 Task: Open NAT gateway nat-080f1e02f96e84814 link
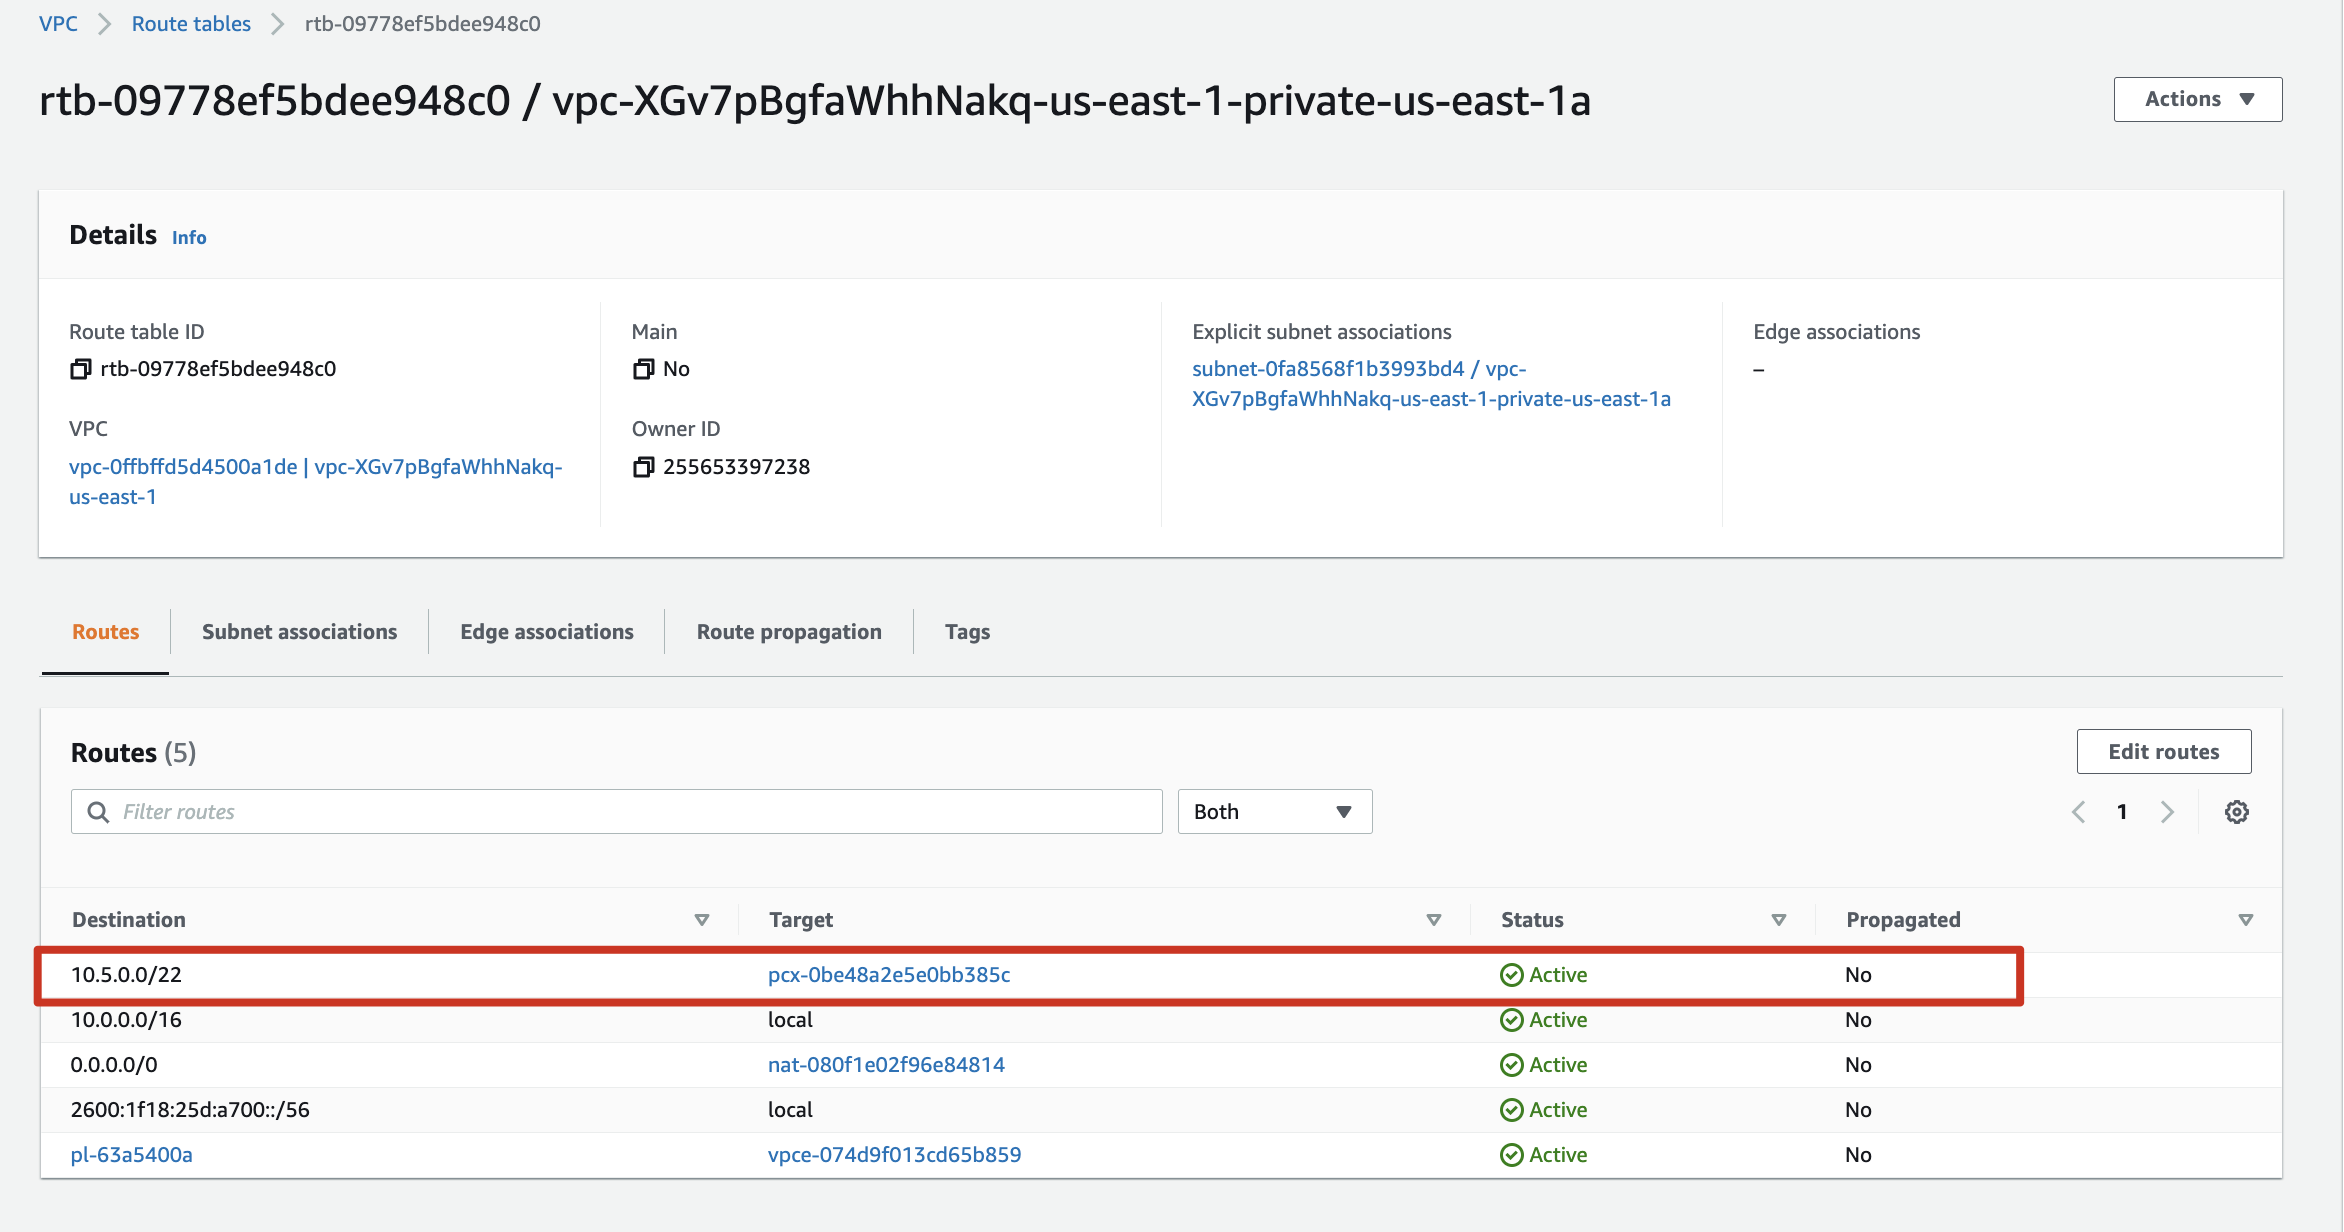tap(886, 1065)
